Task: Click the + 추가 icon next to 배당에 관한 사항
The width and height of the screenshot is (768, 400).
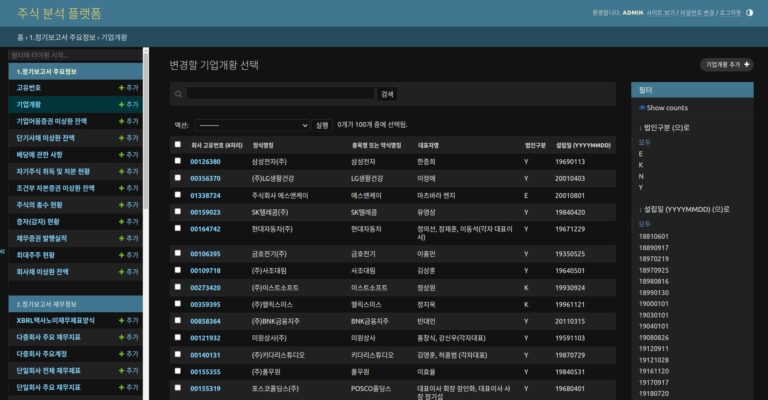Action: click(x=128, y=155)
